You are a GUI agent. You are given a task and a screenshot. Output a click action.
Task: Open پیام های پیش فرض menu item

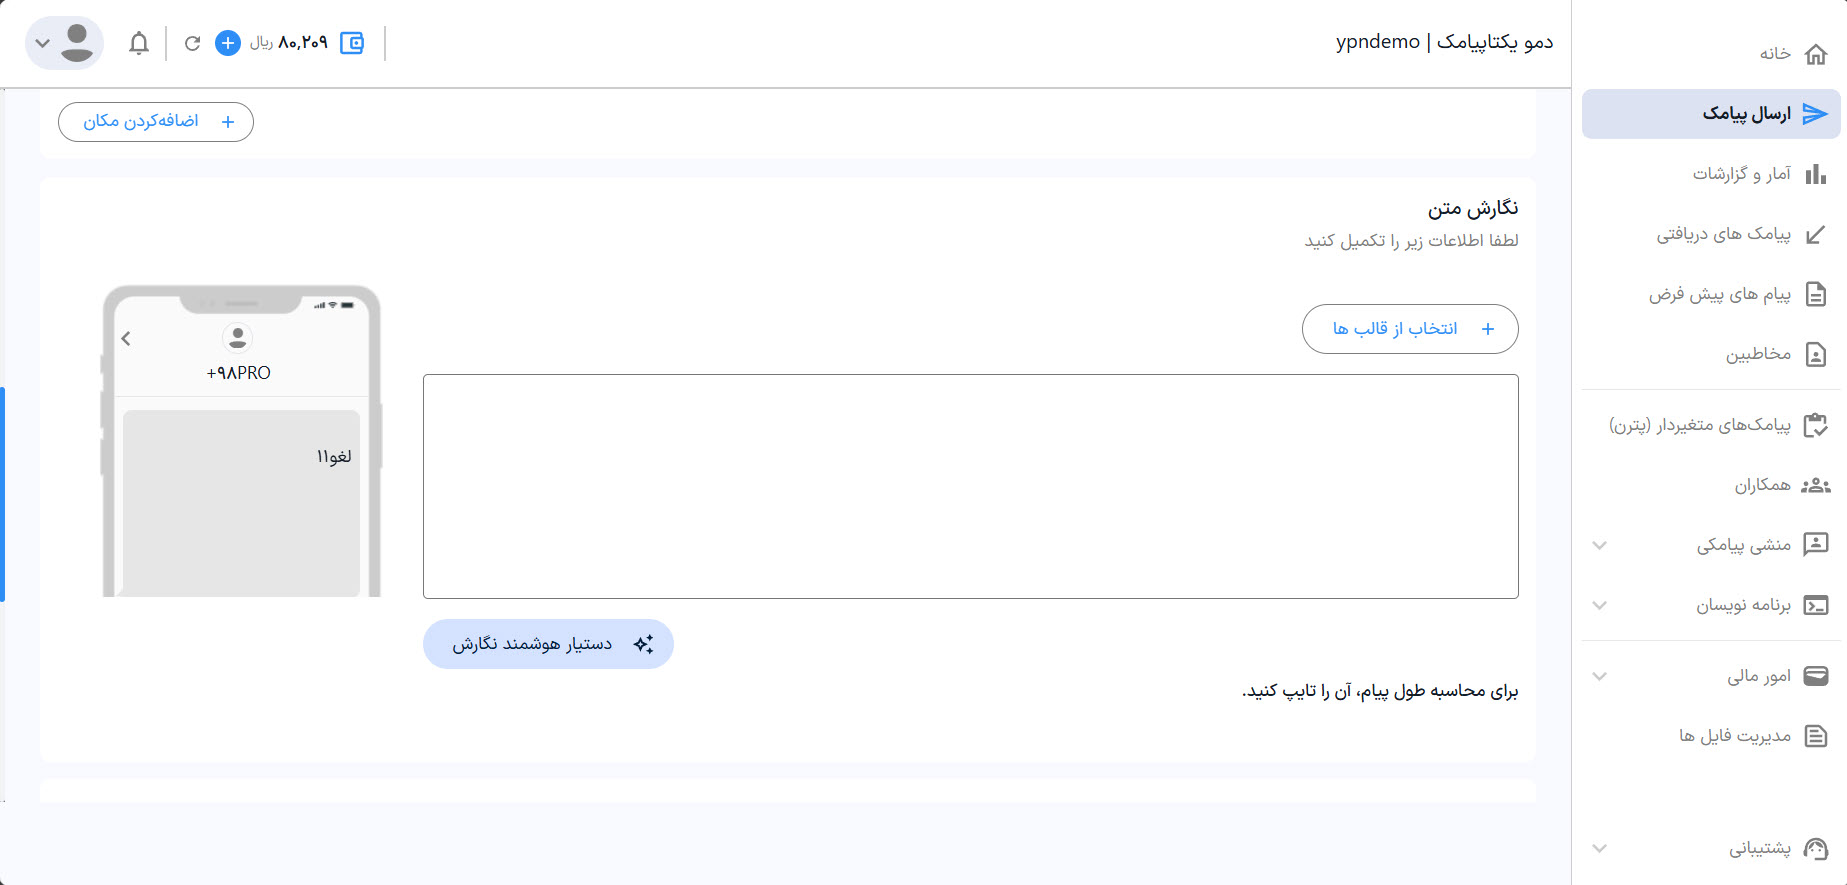point(1720,294)
